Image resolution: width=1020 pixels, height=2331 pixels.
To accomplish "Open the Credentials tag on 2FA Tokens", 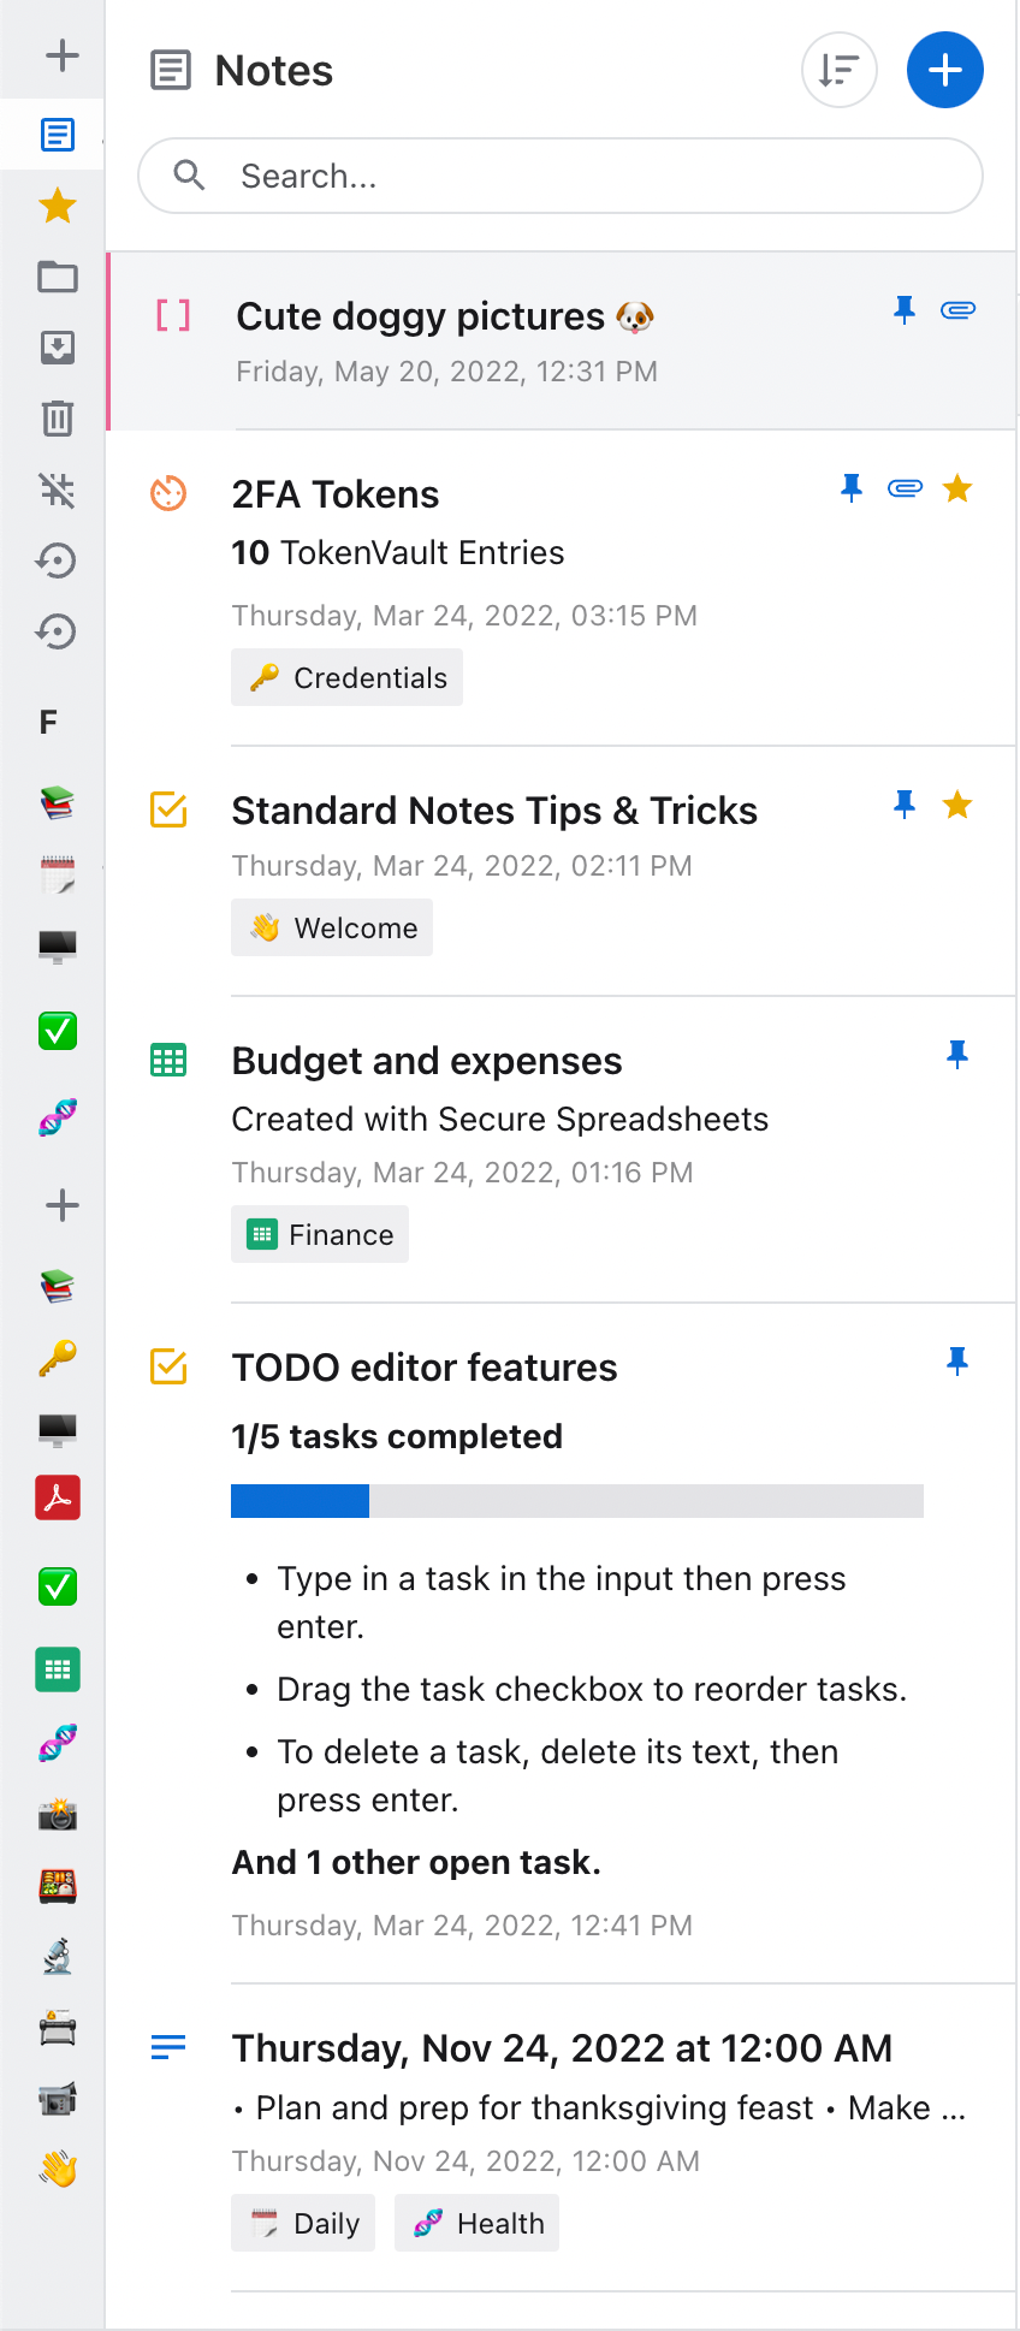I will 346,677.
